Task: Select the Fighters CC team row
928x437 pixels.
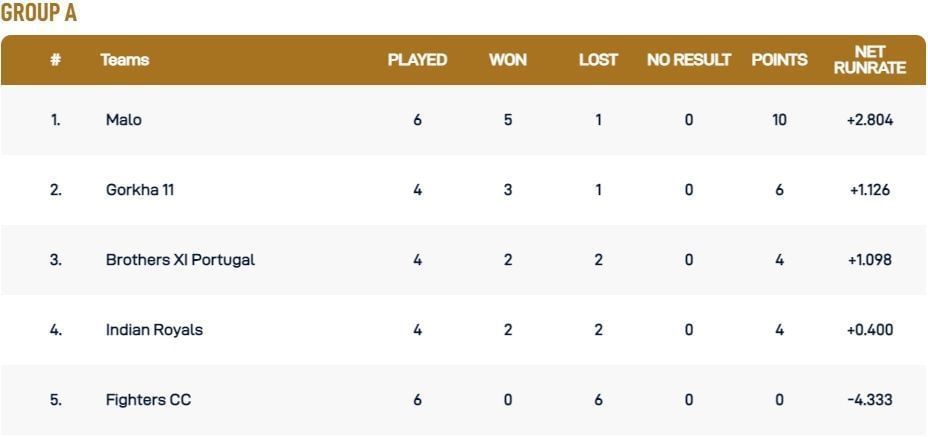Action: (148, 400)
